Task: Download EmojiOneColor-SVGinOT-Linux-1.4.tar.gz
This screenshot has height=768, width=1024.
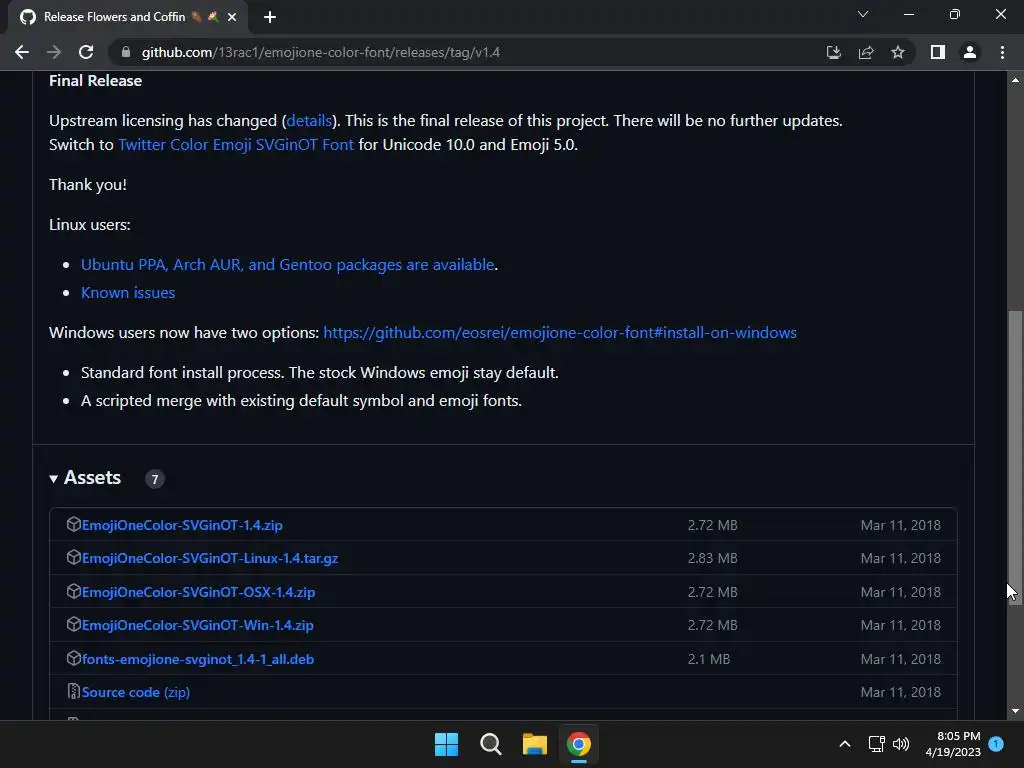Action: (x=210, y=558)
